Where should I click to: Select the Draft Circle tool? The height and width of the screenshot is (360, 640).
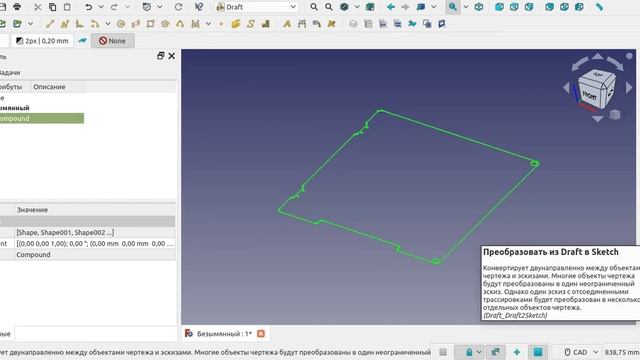coord(121,24)
